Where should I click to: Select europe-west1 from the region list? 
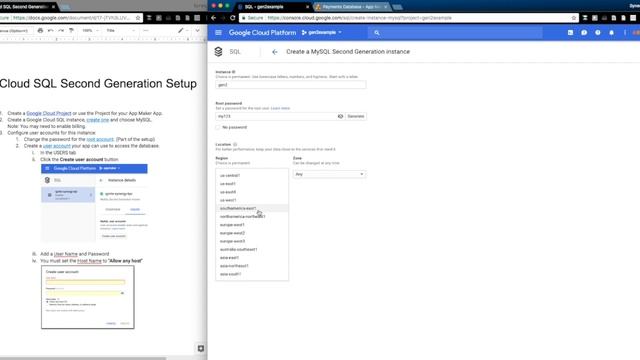click(252, 224)
